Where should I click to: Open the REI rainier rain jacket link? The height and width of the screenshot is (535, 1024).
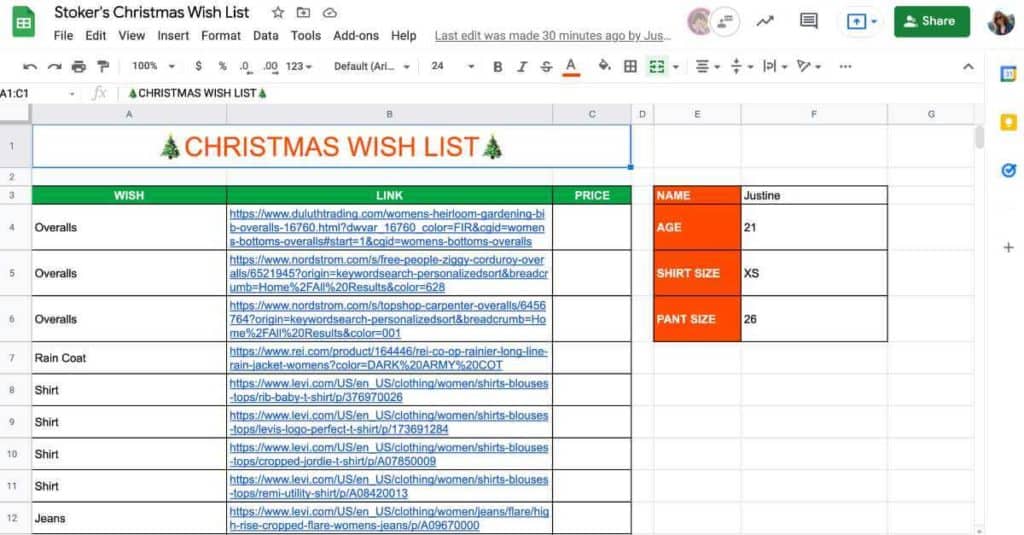[x=389, y=358]
